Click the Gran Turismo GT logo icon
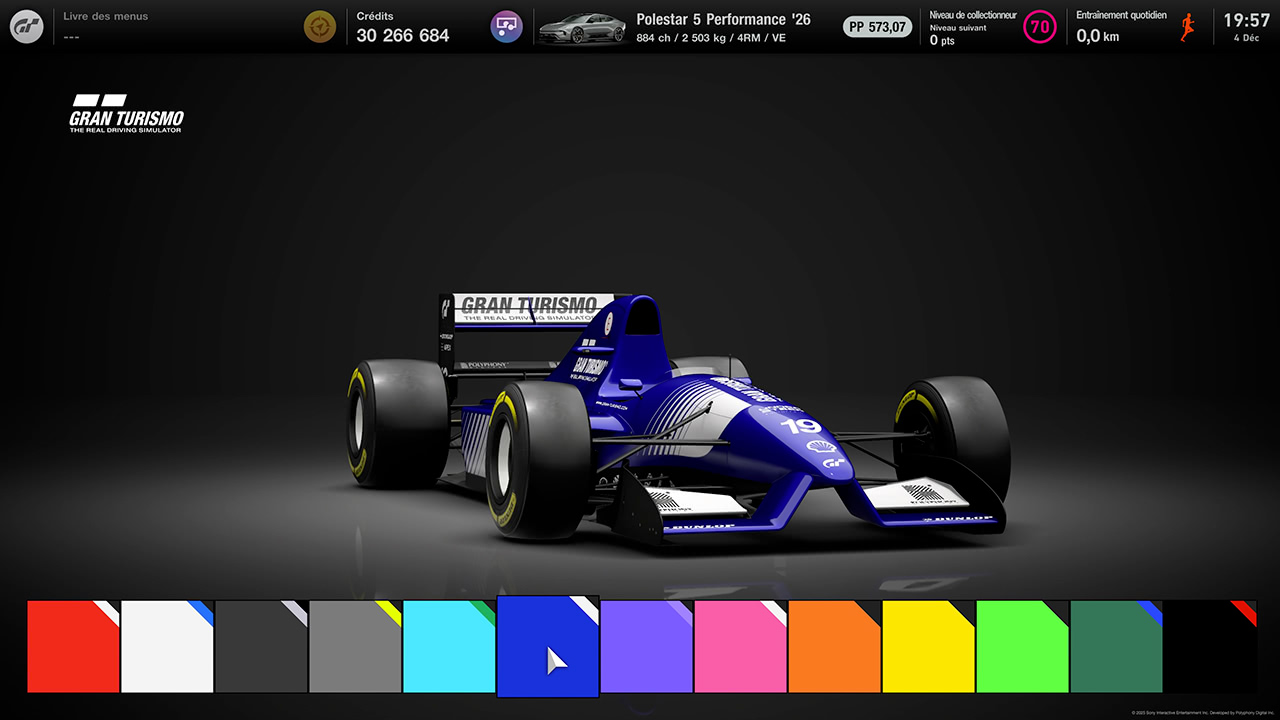1280x720 pixels. click(x=27, y=27)
